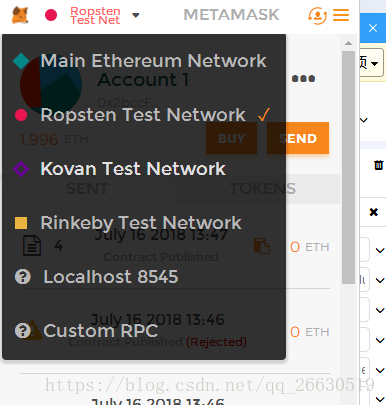The image size is (386, 405).
Task: Click the orange checkmark next to Ropsten
Action: pyautogui.click(x=264, y=115)
